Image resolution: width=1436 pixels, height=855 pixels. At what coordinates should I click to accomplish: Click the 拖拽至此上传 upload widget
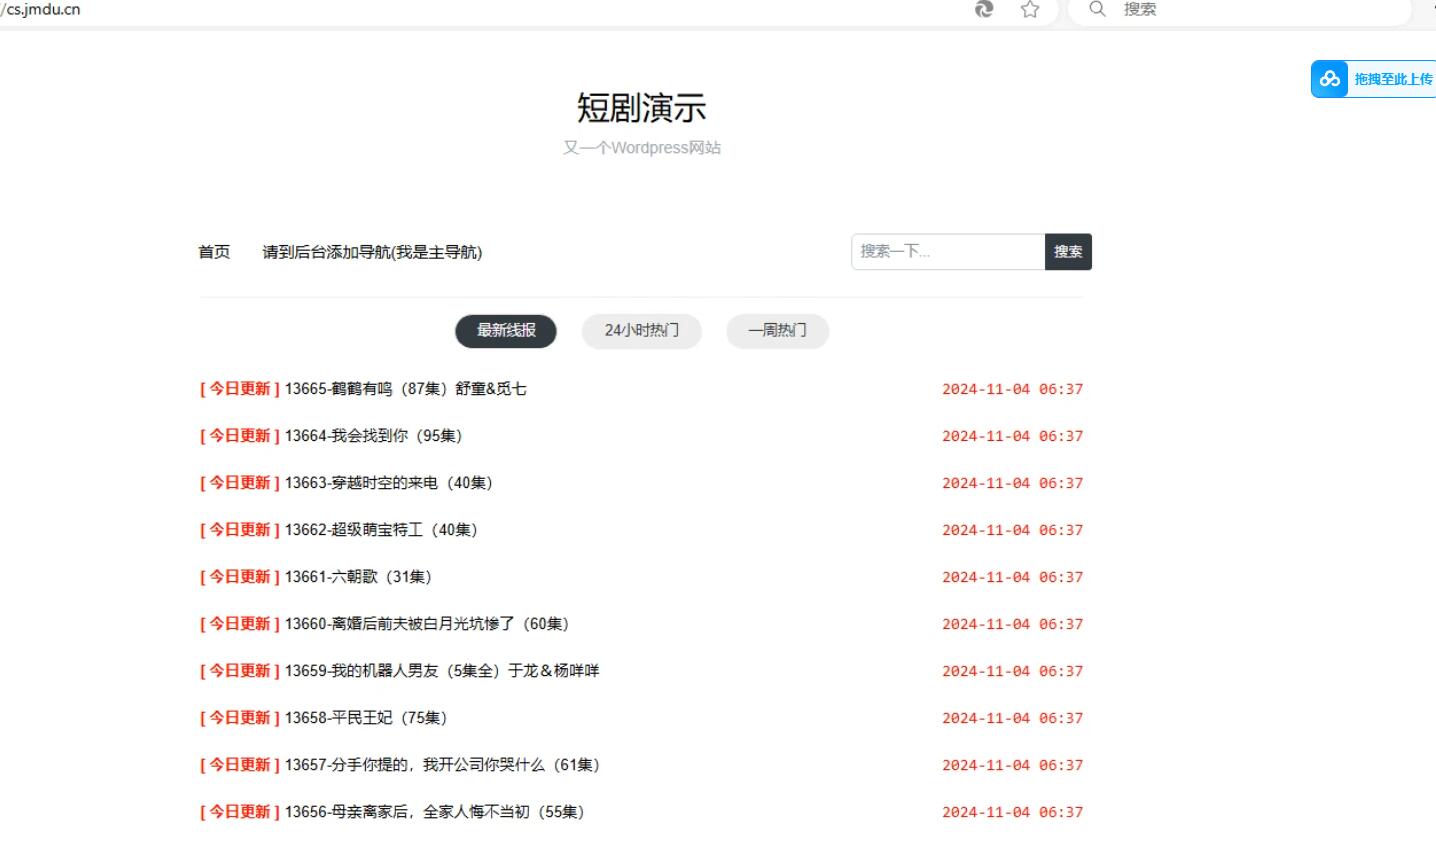point(1392,79)
